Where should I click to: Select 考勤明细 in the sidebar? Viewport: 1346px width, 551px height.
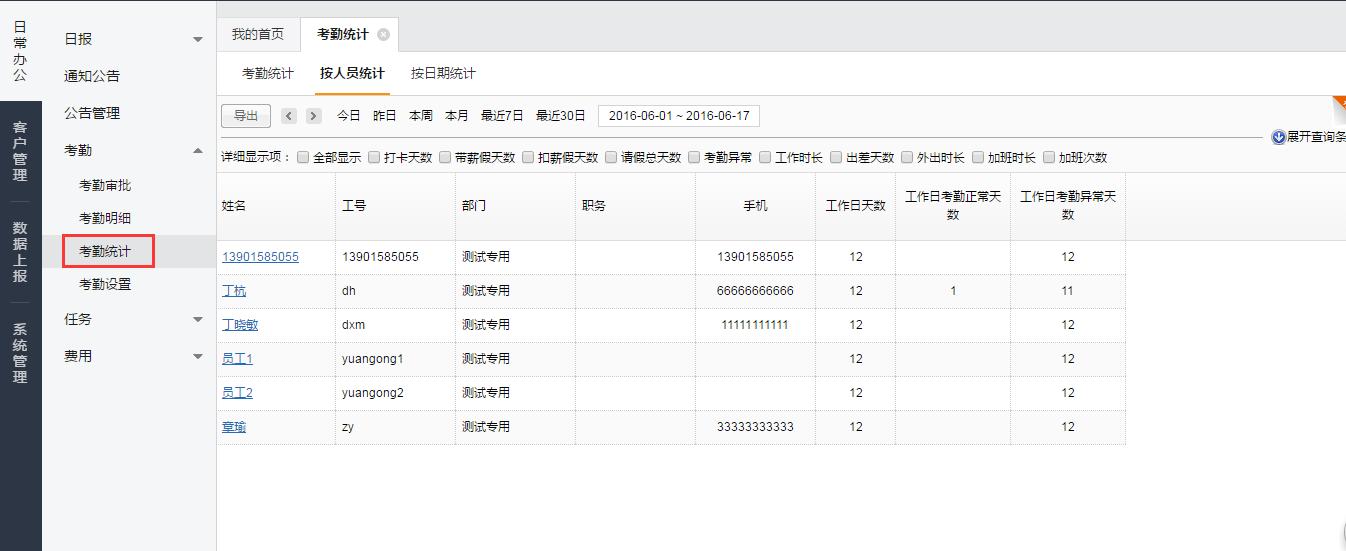[x=105, y=218]
